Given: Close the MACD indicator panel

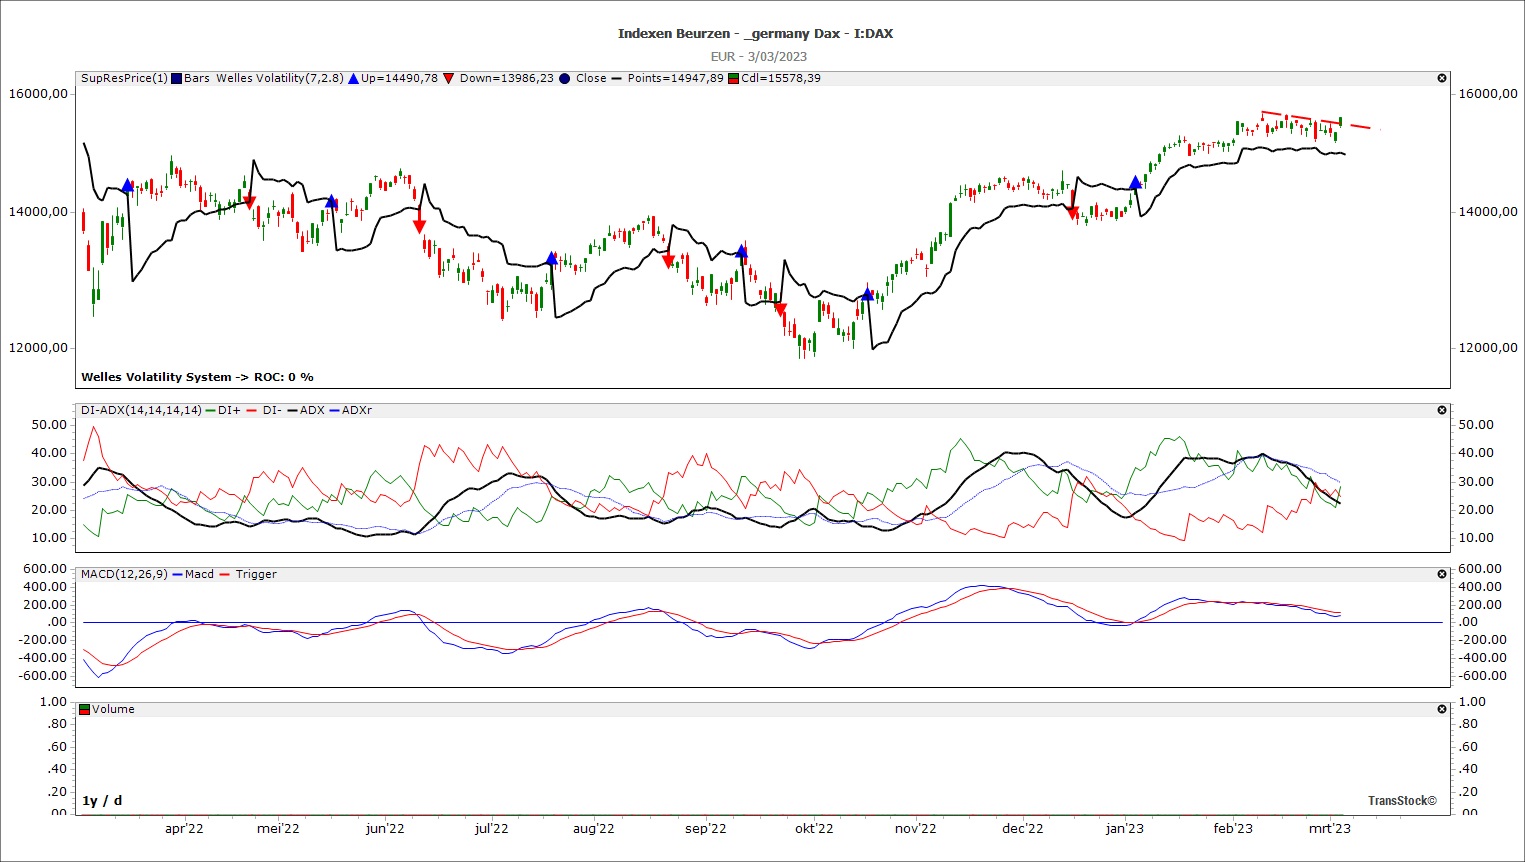Looking at the screenshot, I should tap(1442, 574).
